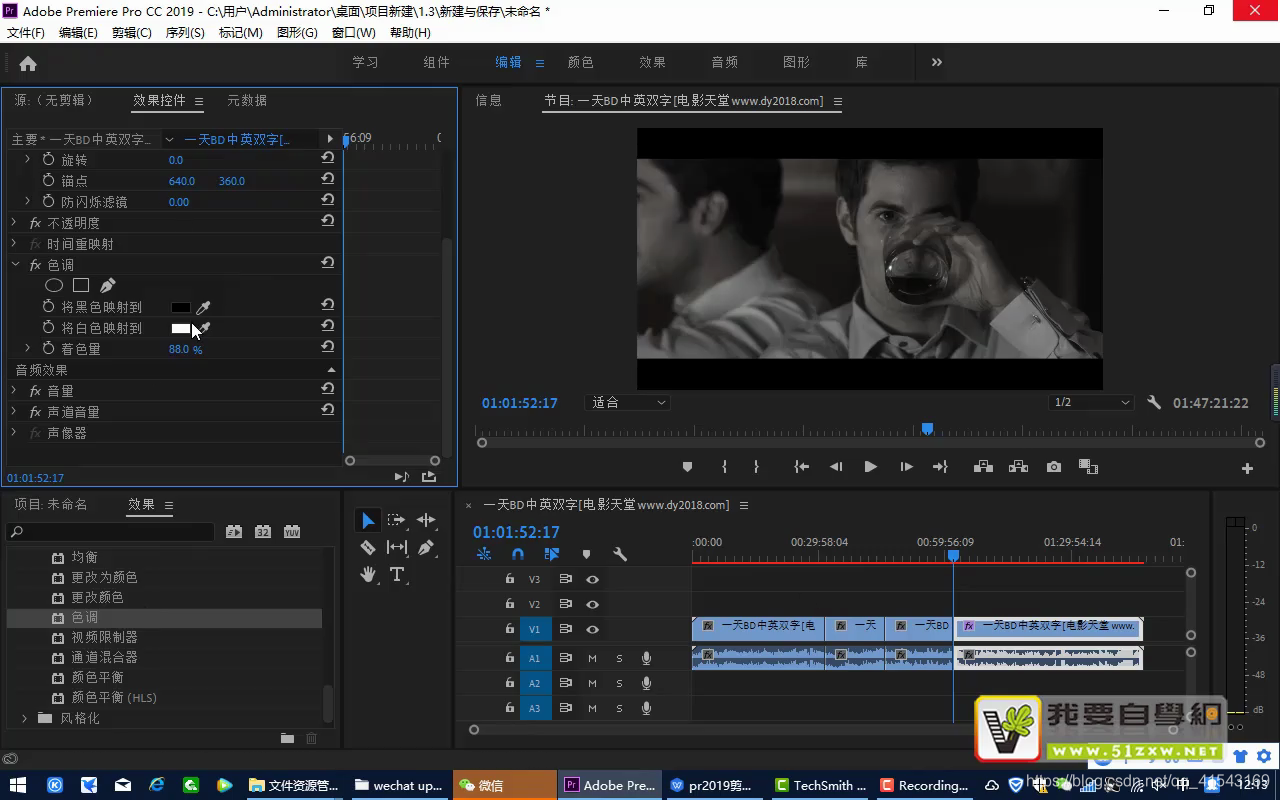Click the effects search field

coord(110,532)
